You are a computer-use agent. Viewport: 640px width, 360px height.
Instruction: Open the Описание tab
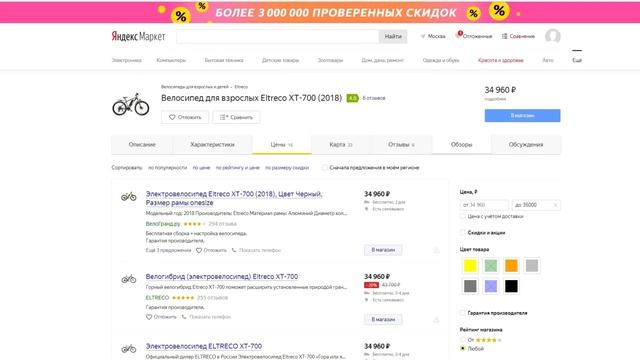(142, 144)
